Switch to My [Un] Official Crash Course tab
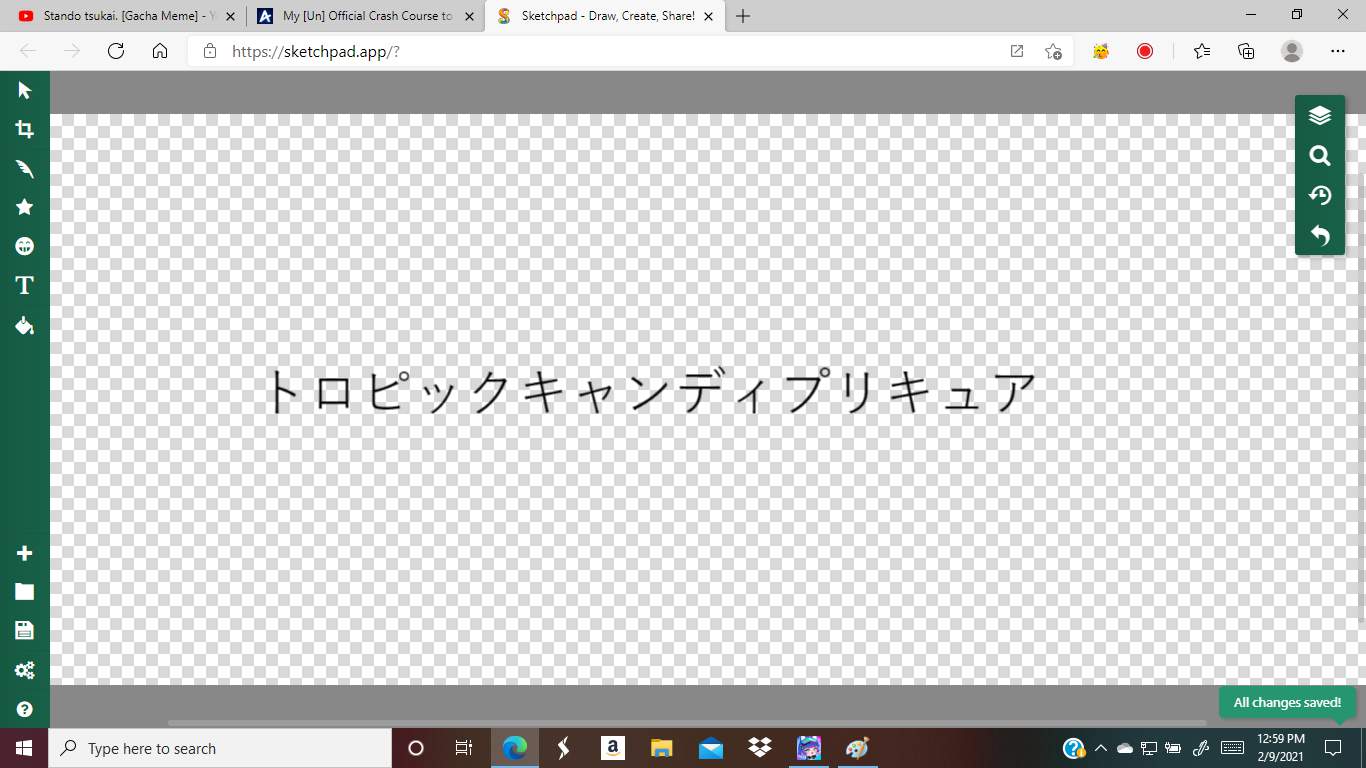 tap(365, 16)
